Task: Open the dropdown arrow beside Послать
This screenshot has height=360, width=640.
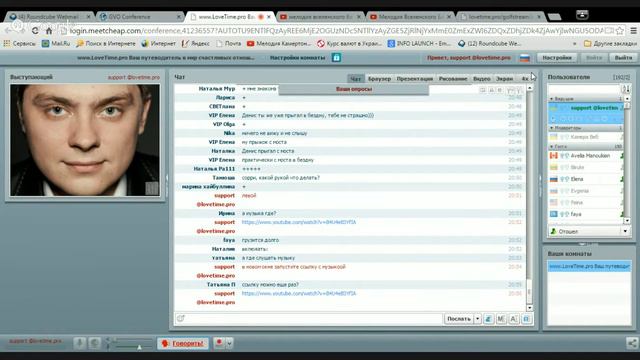Action: click(477, 319)
